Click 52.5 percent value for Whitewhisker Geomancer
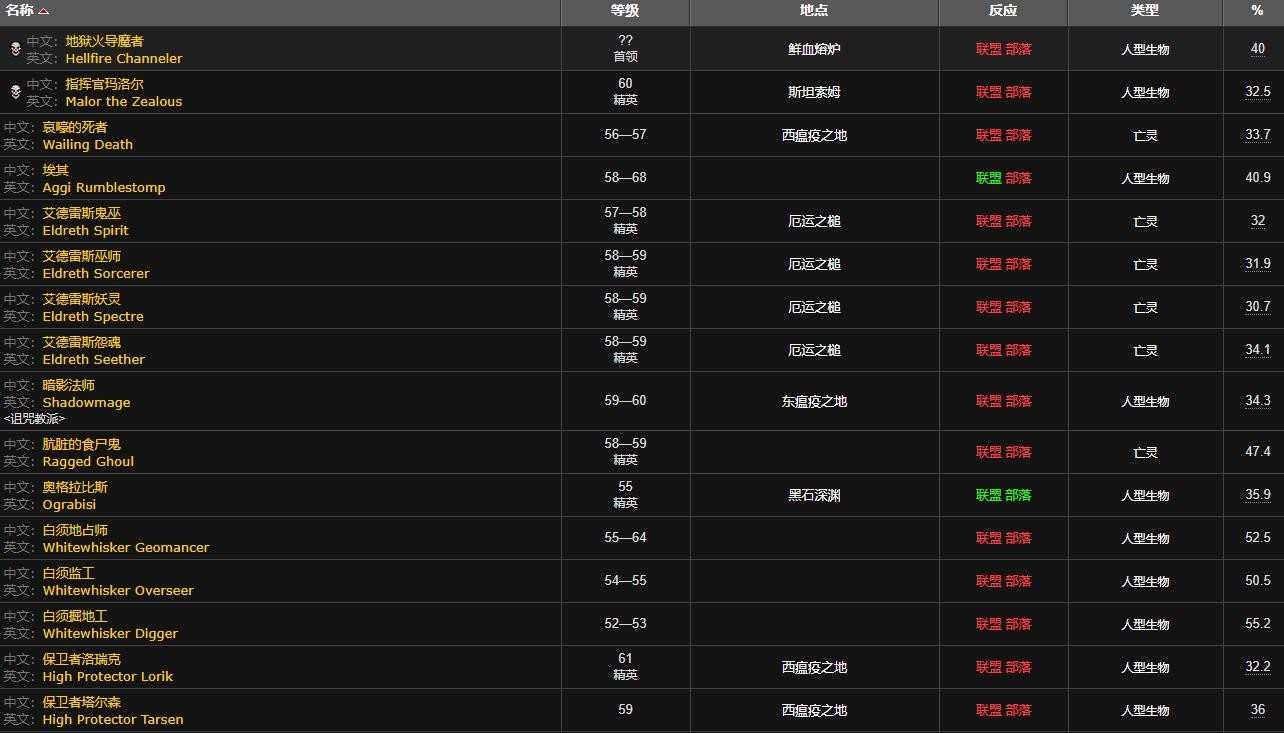Image resolution: width=1284 pixels, height=733 pixels. click(x=1257, y=538)
